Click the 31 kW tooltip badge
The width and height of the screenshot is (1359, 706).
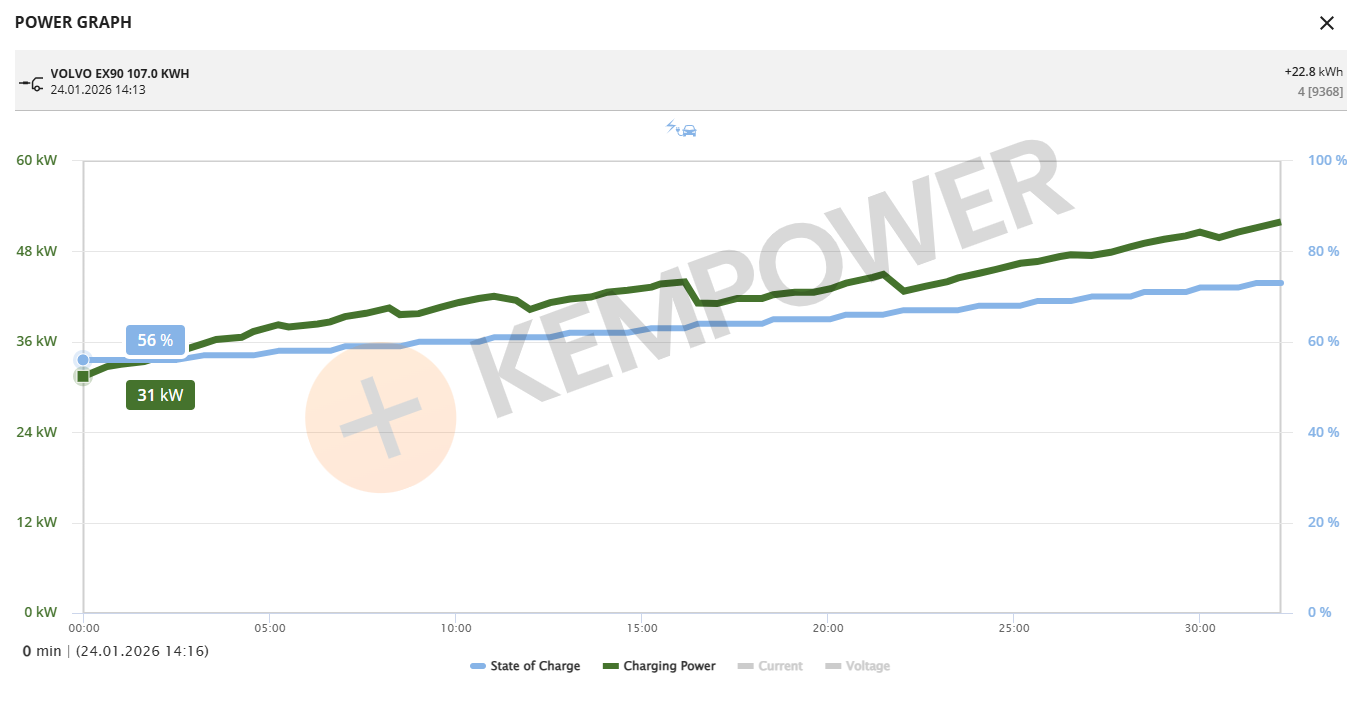(x=160, y=395)
